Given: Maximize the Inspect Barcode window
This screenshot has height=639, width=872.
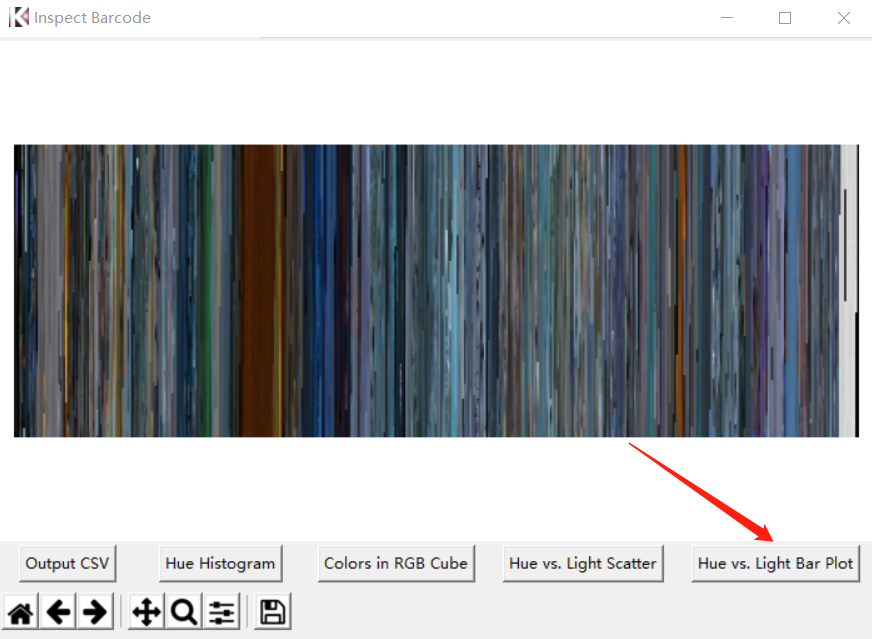Looking at the screenshot, I should tap(785, 18).
